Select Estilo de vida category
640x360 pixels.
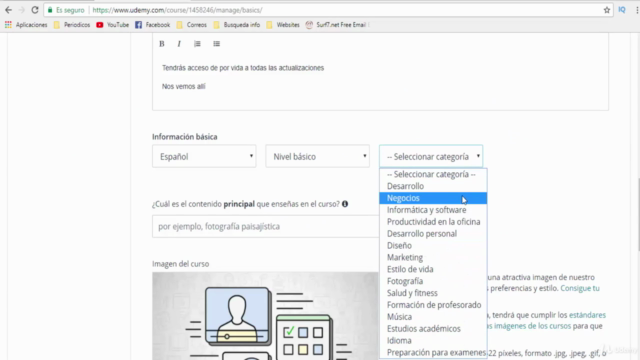433,269
